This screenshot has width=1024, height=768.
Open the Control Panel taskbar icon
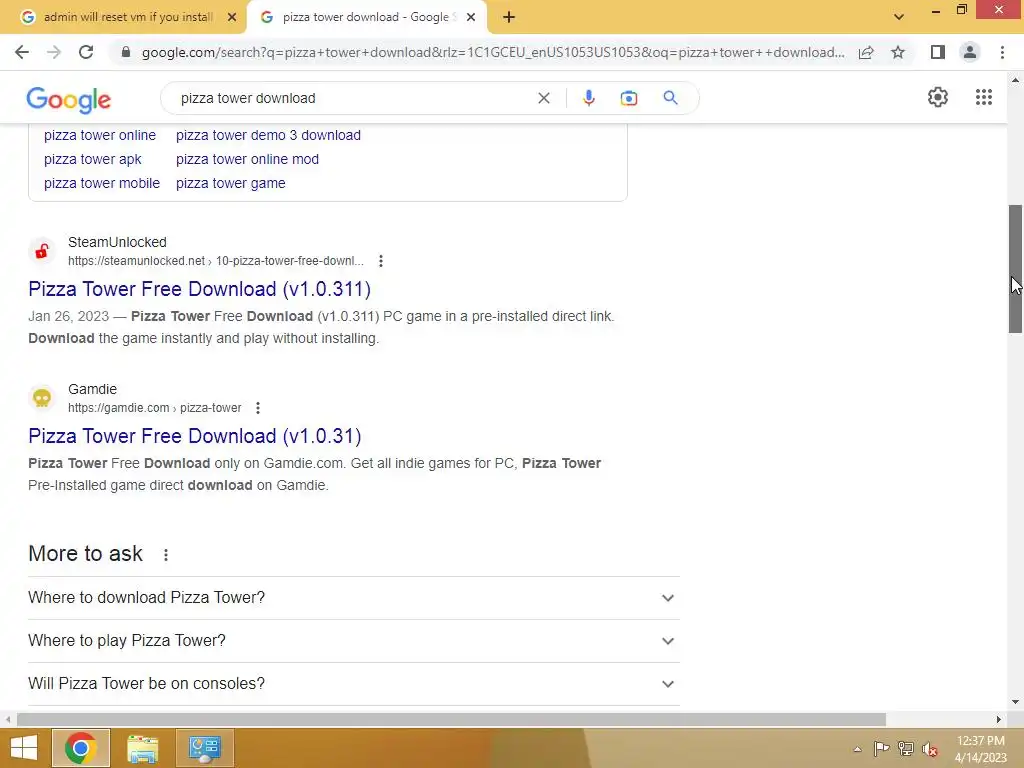click(x=204, y=748)
